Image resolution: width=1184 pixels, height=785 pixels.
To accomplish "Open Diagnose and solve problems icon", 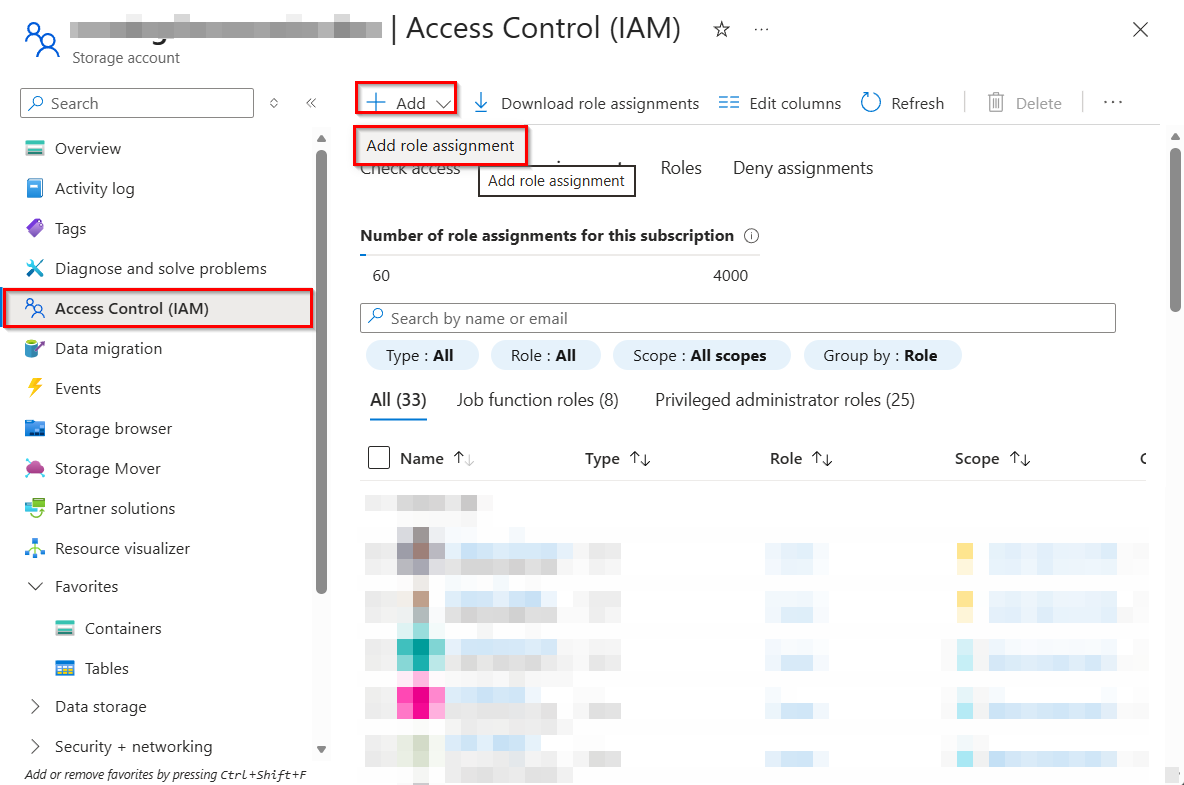I will (x=35, y=268).
